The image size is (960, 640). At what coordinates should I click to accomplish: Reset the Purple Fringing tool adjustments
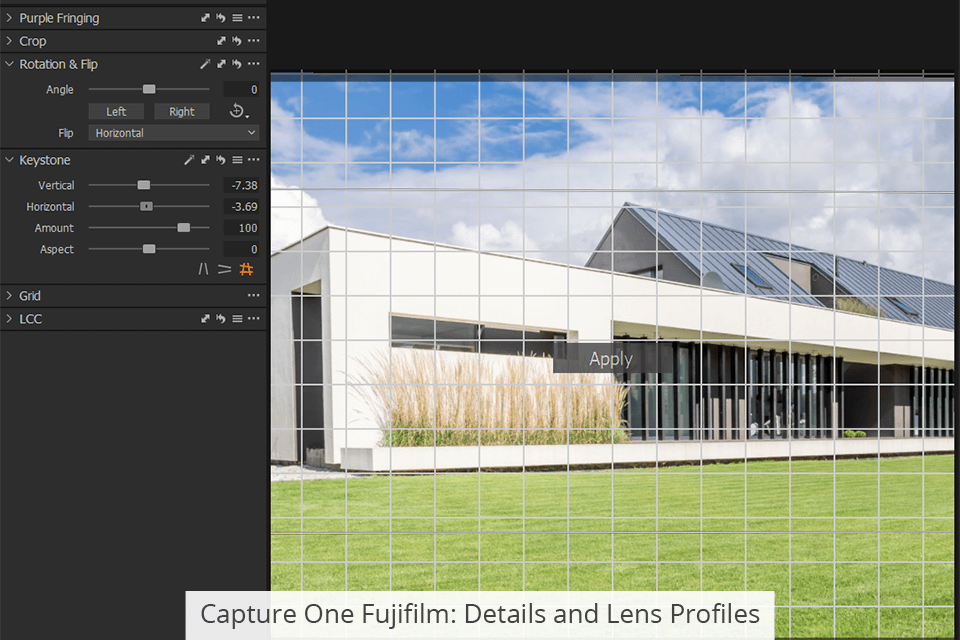pos(220,18)
